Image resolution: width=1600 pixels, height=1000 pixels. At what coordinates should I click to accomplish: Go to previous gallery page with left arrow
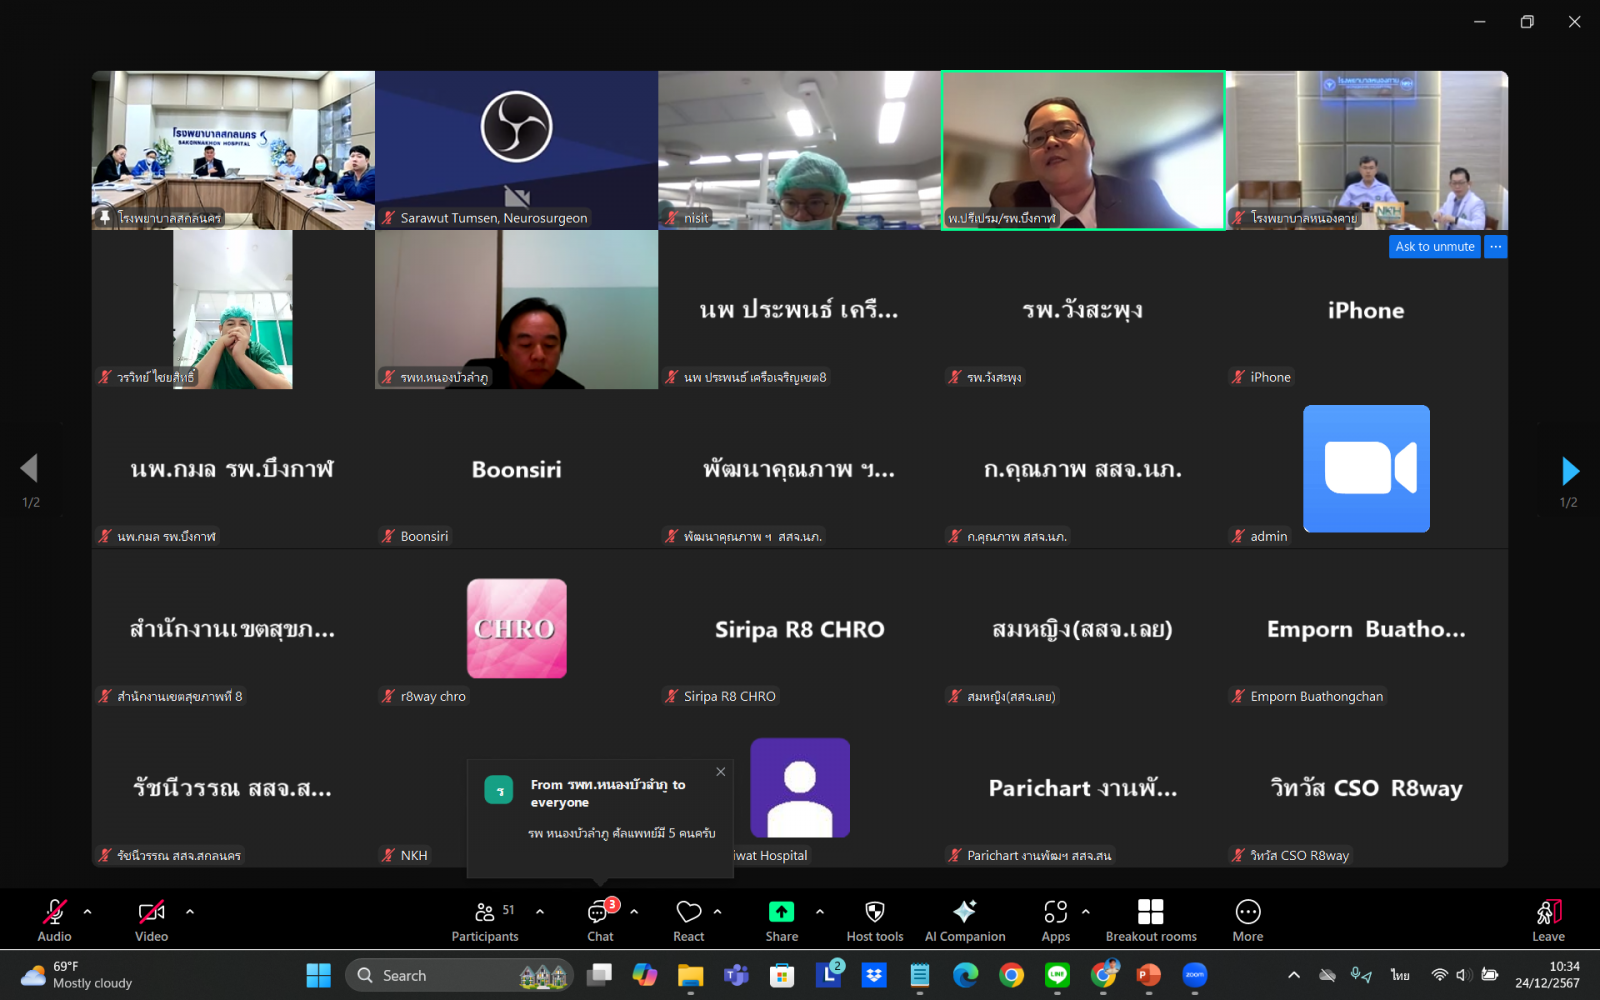point(29,469)
